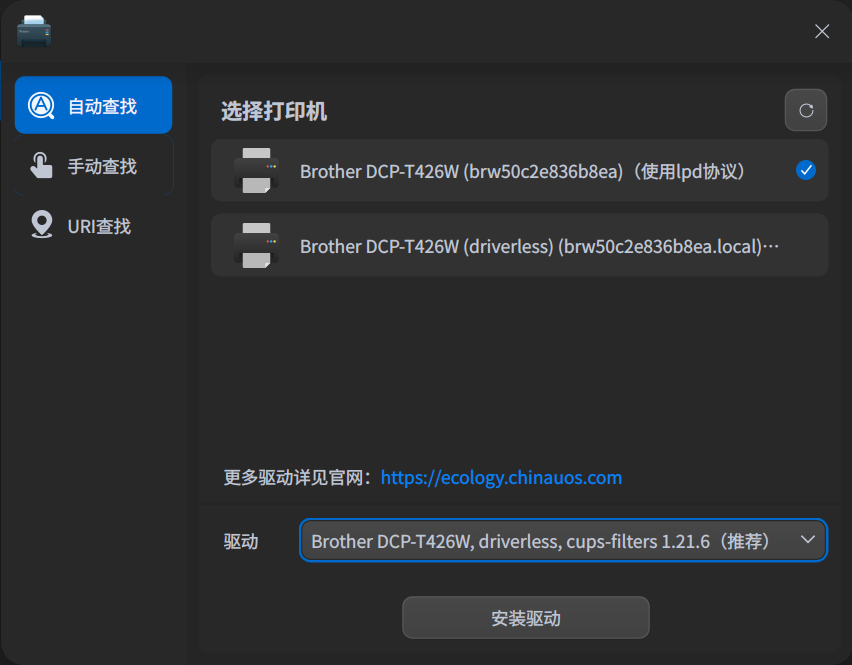Image resolution: width=852 pixels, height=665 pixels.
Task: Switch to the 手动查找 tab
Action: tap(93, 164)
